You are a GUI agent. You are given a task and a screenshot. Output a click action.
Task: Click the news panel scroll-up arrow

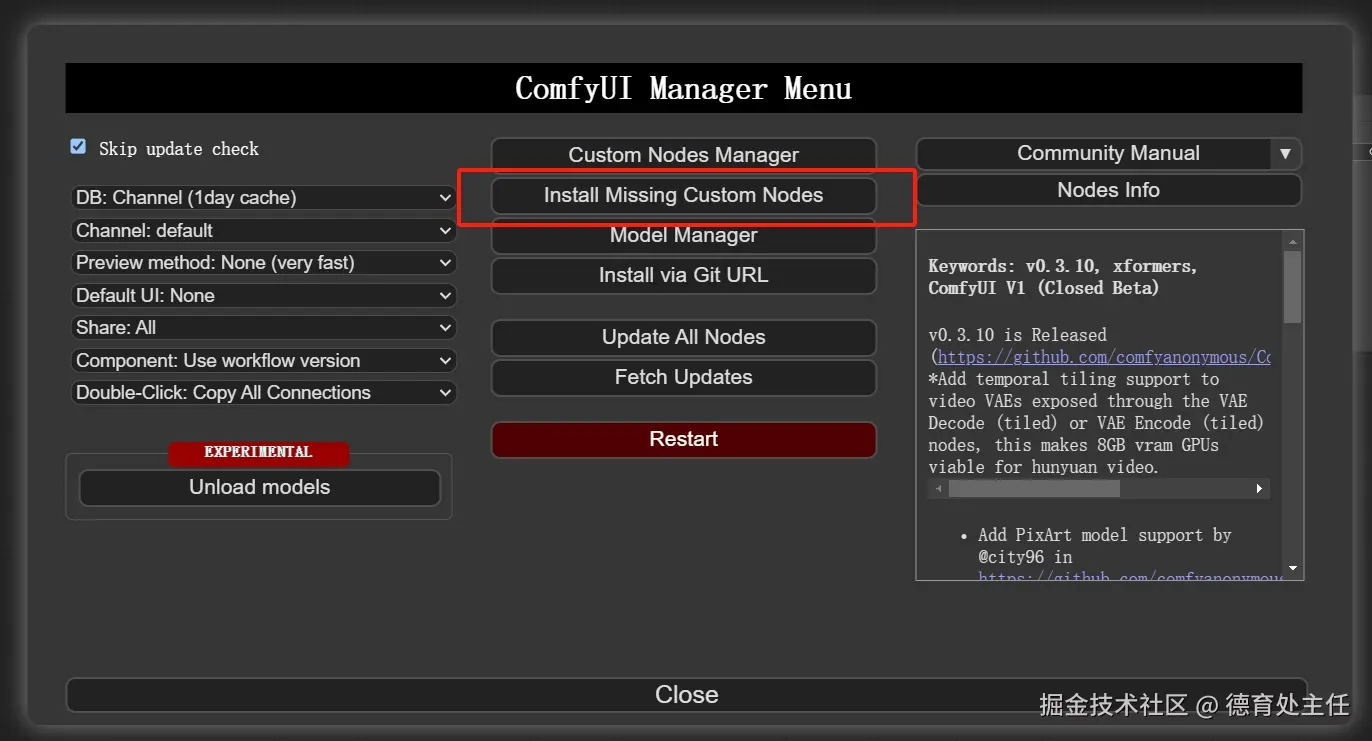tap(1293, 241)
